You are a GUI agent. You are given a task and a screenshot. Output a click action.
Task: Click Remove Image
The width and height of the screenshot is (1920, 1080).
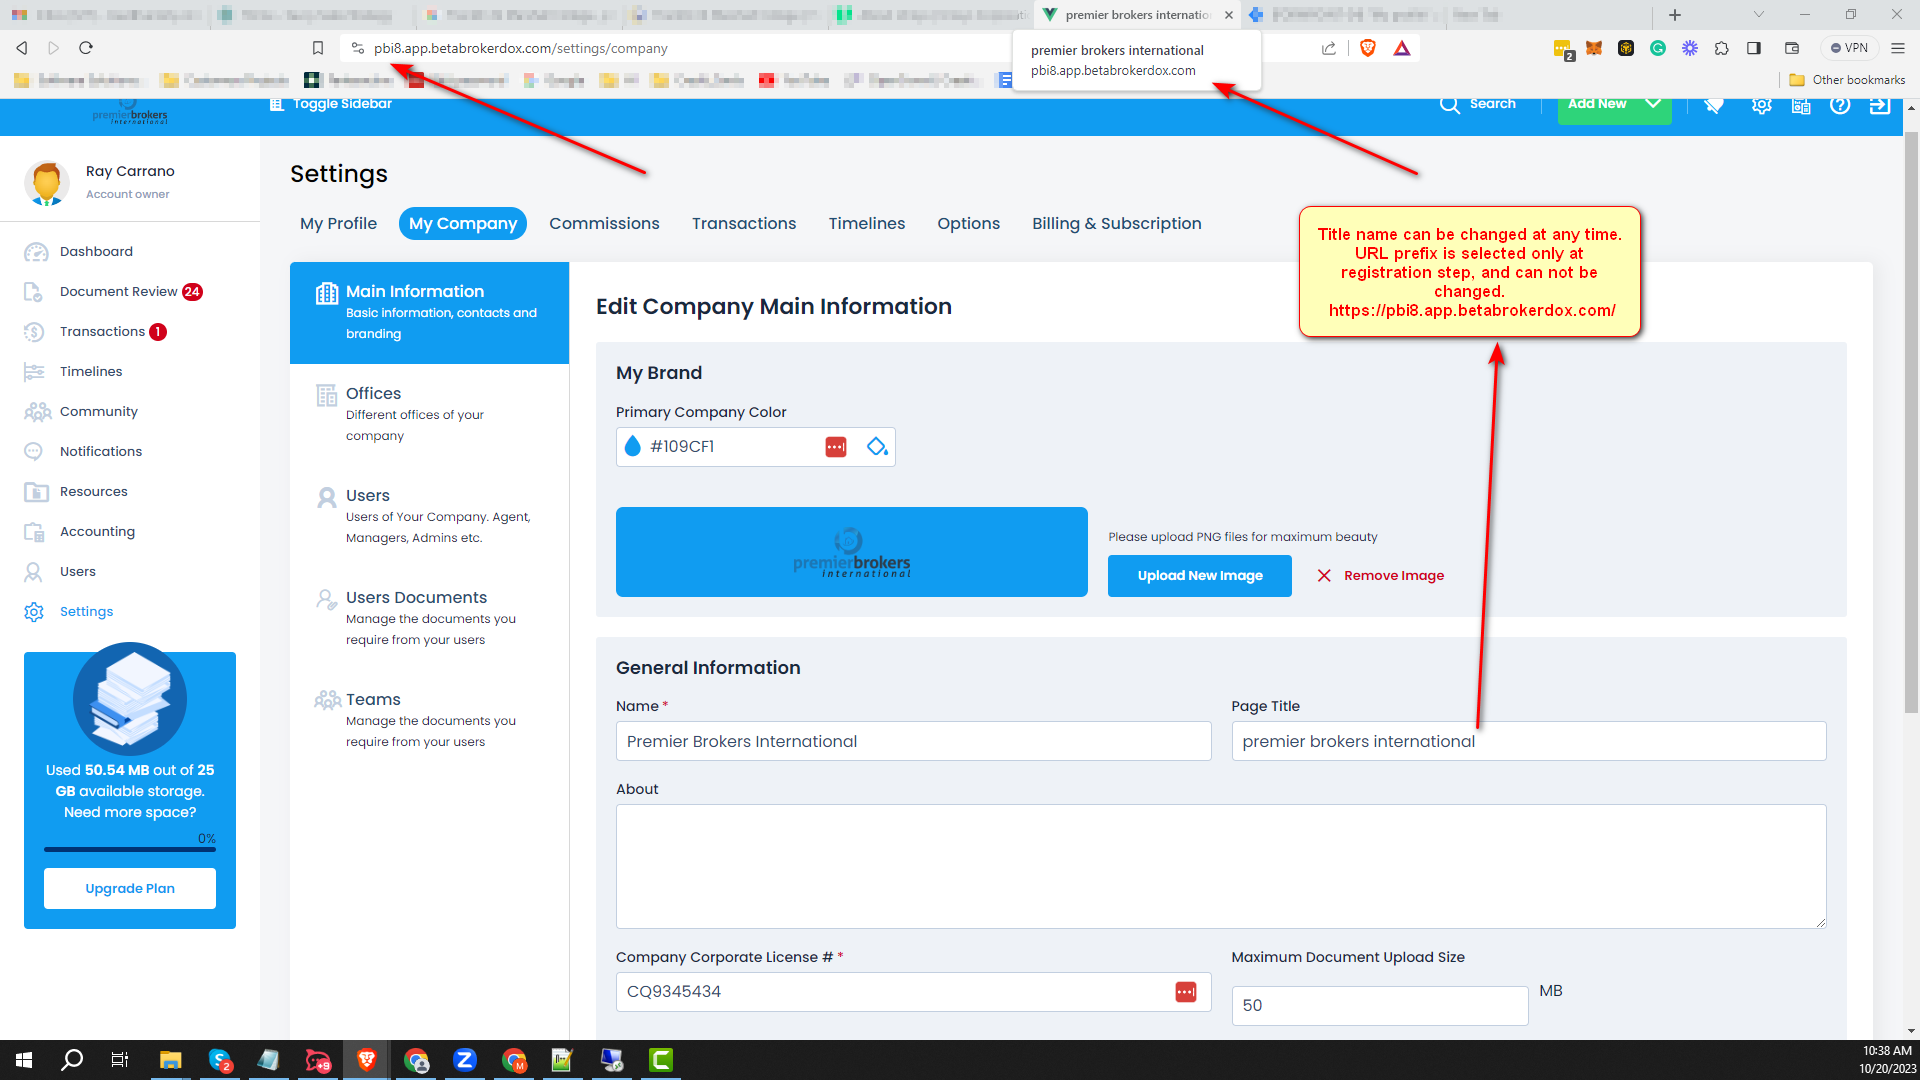[x=1380, y=576]
